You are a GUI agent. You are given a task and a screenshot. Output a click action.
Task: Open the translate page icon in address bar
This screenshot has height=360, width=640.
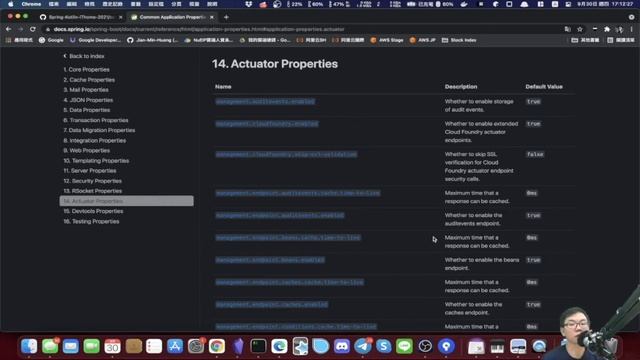tap(567, 29)
